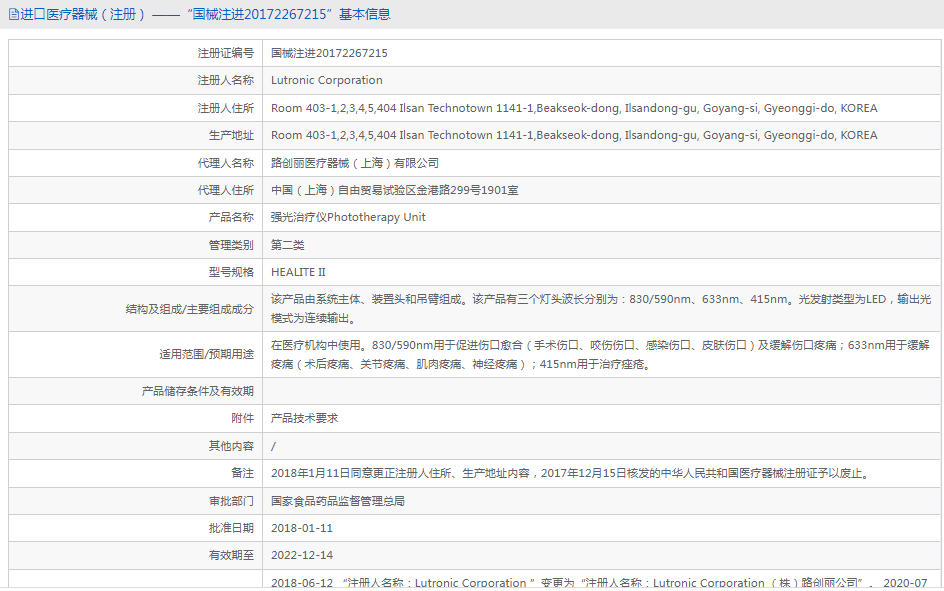
Task: Click the 审批部门 label
Action: 231,501
